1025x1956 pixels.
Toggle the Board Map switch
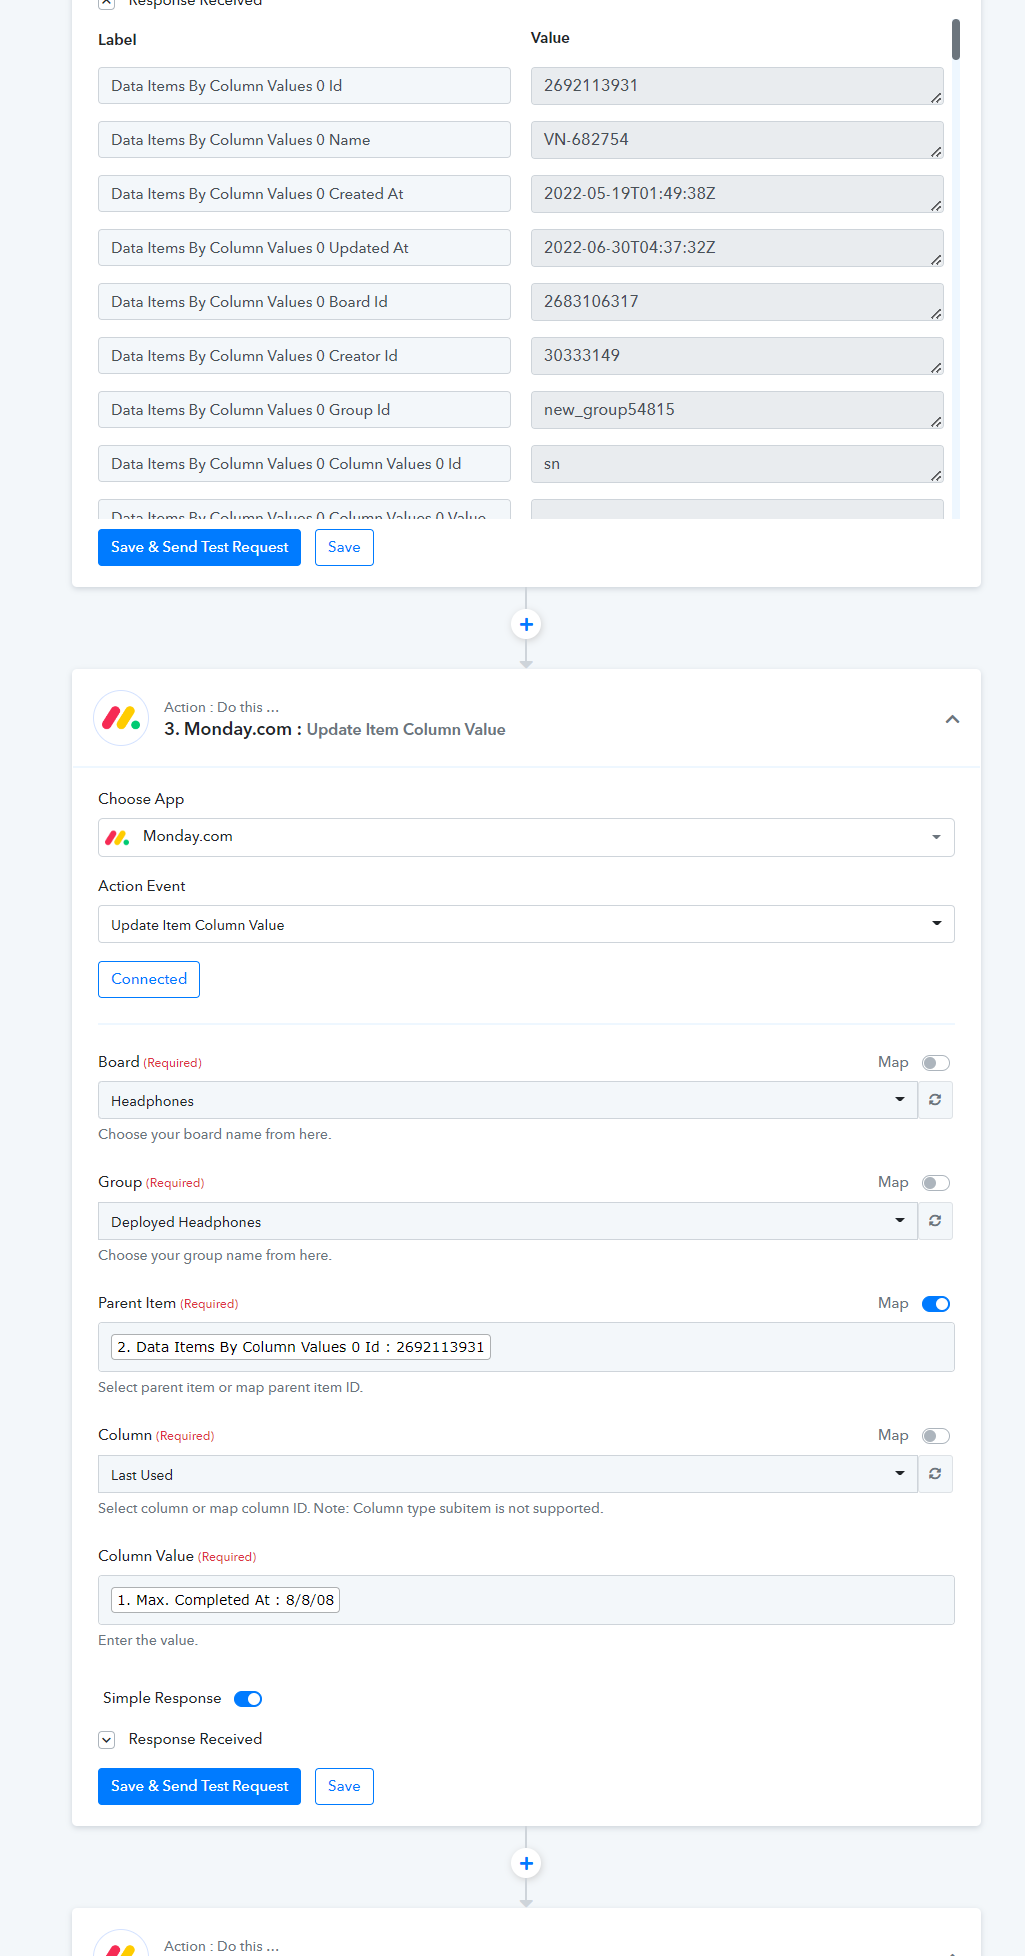click(x=936, y=1063)
